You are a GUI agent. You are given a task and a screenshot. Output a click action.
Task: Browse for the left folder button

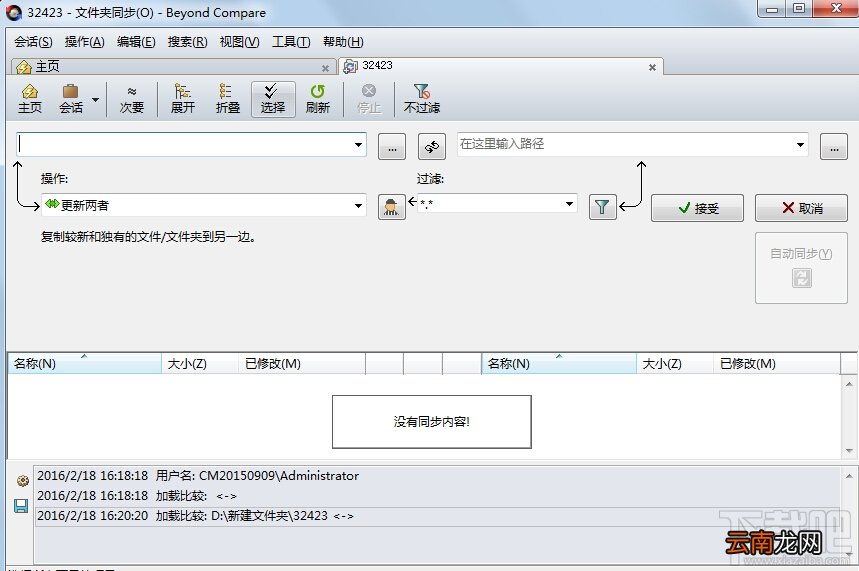(392, 146)
